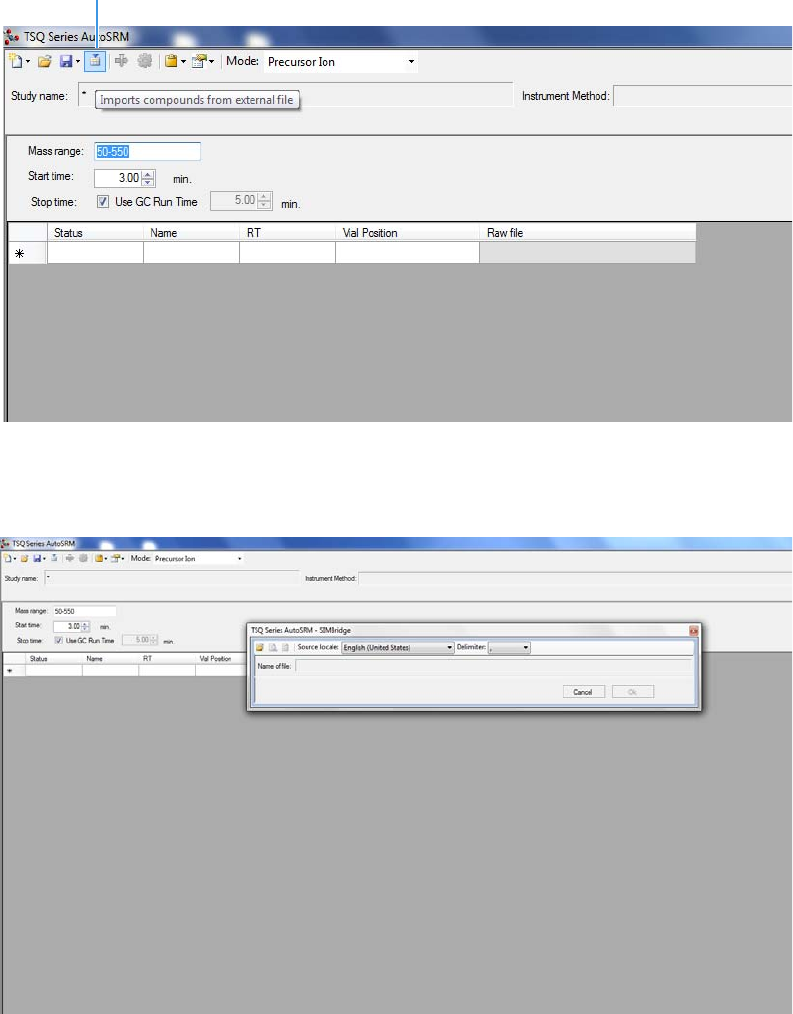Click the highlighted 50-550 Mass range field
Image resolution: width=793 pixels, height=1014 pixels.
[147, 151]
